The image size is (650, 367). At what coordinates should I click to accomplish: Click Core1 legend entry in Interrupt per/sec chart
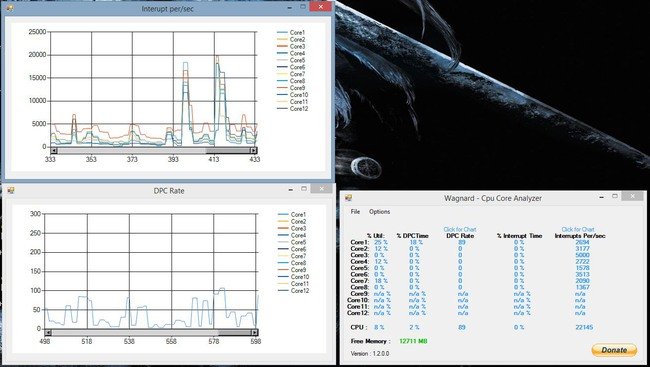click(x=291, y=32)
